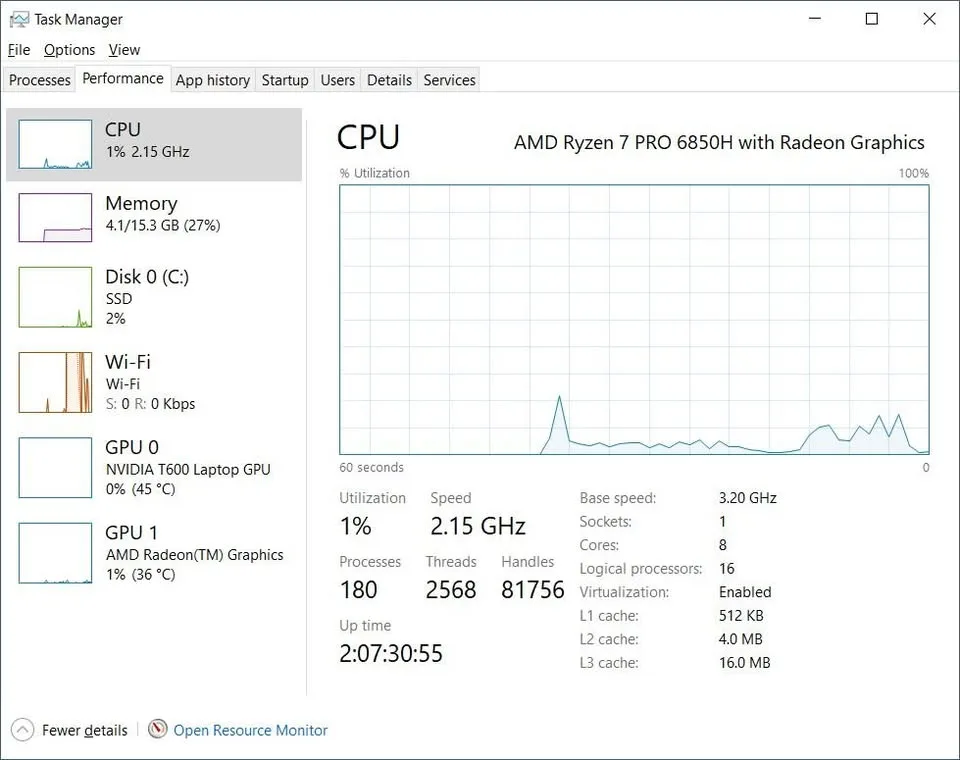Screen dimensions: 960x760
Task: Click the Resource Monitor icon near bottom
Action: (x=158, y=730)
